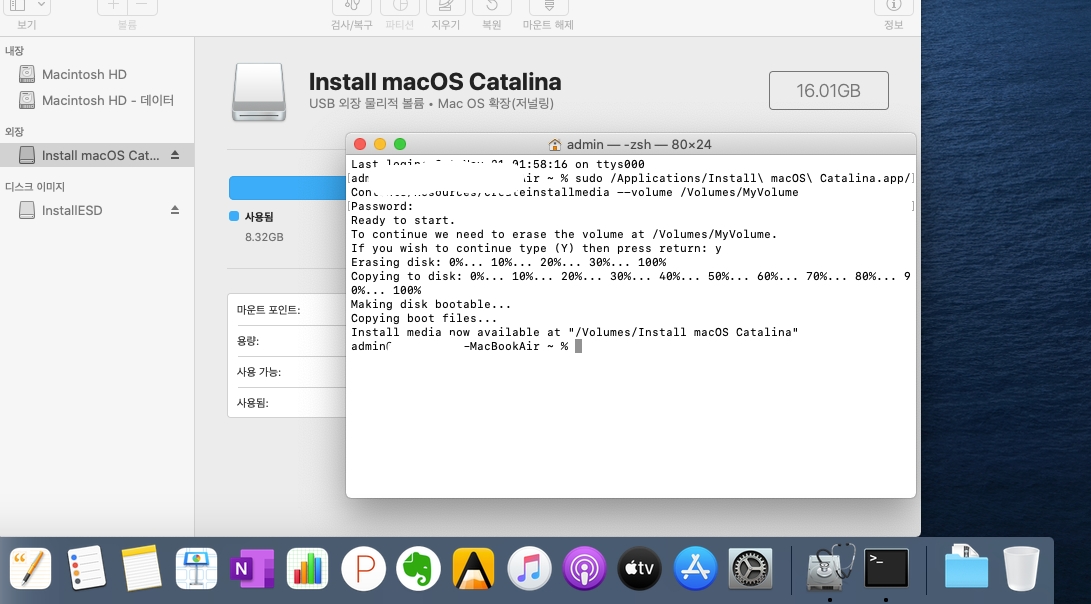Open the Partition tool
Viewport: 1091px width, 604px height.
tap(400, 6)
